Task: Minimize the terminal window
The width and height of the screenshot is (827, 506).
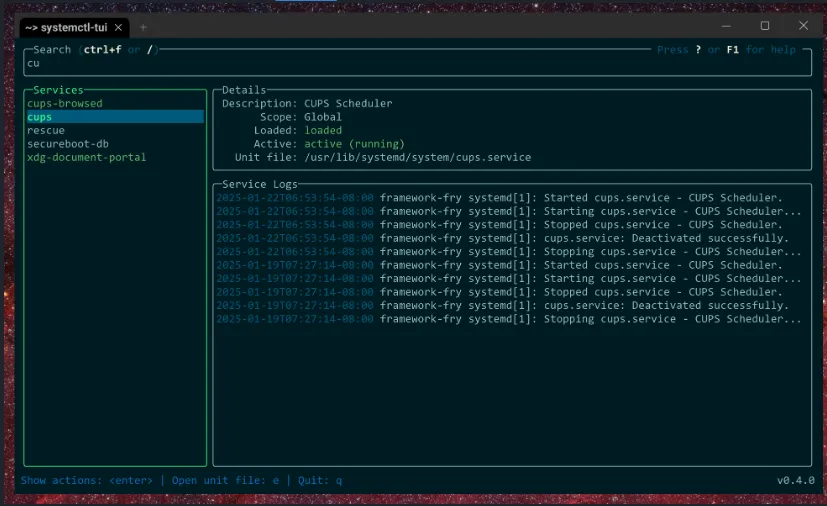Action: pos(727,26)
